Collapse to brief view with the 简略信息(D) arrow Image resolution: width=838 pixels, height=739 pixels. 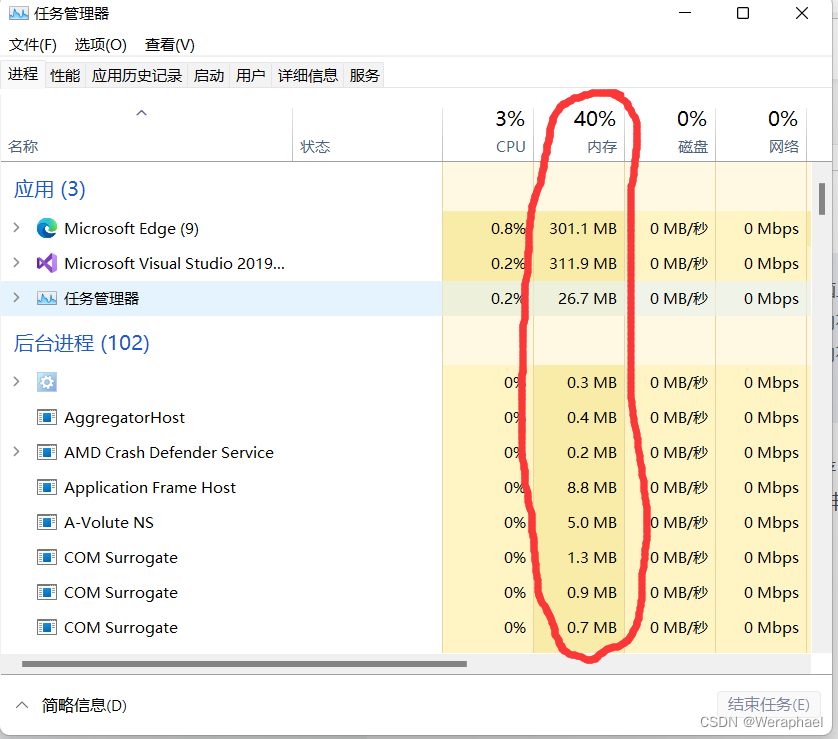(22, 705)
